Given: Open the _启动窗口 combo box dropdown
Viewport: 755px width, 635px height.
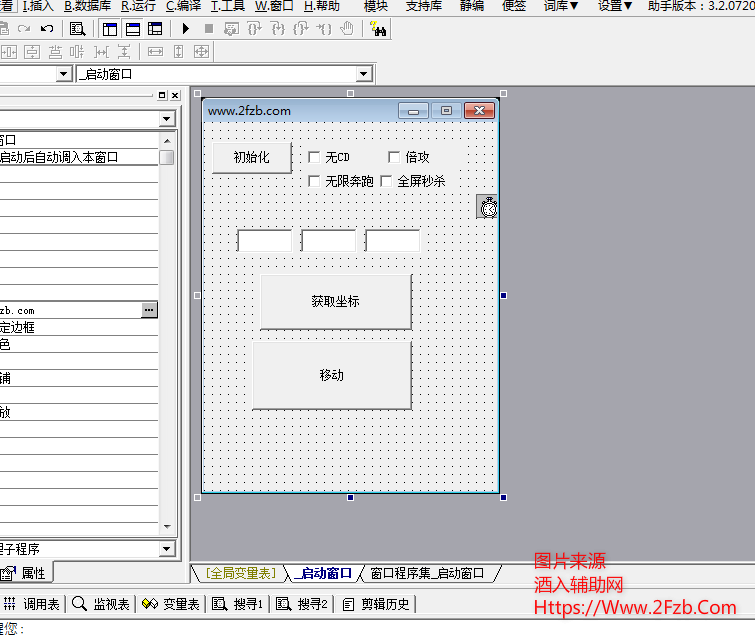Looking at the screenshot, I should [364, 74].
